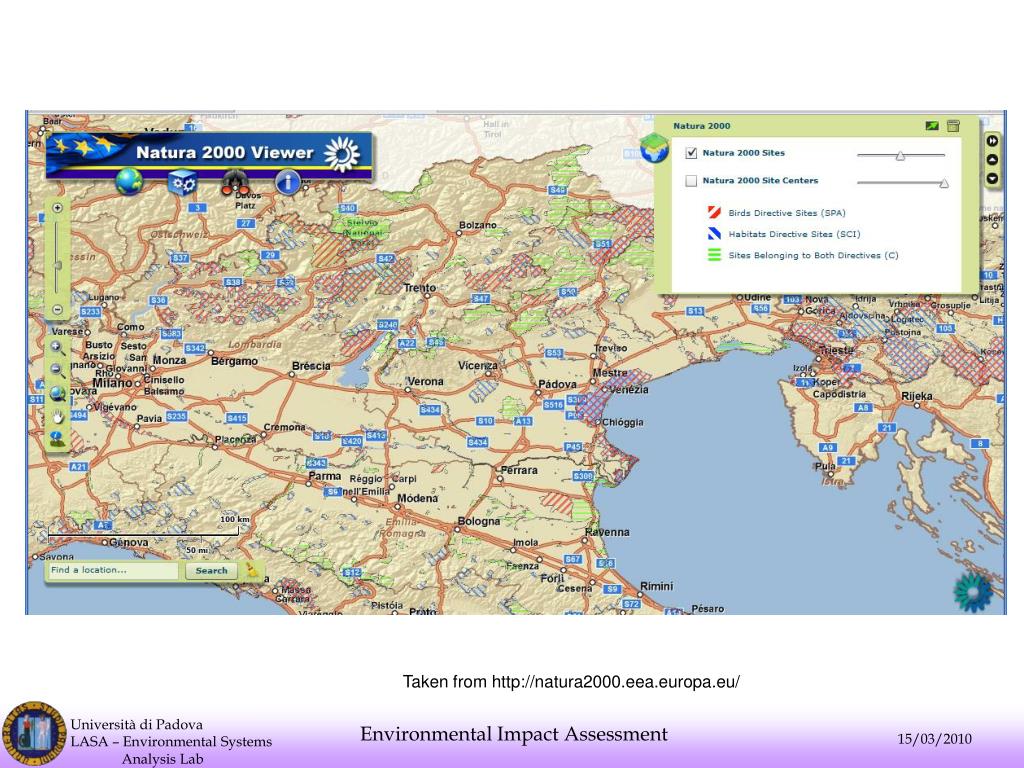Click the vertical zoom level slider handle
This screenshot has height=768, width=1024.
click(x=57, y=265)
